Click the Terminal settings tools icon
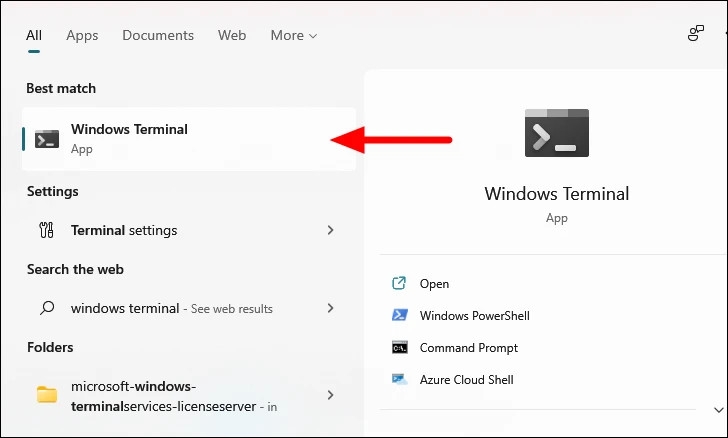This screenshot has width=728, height=438. pos(46,230)
